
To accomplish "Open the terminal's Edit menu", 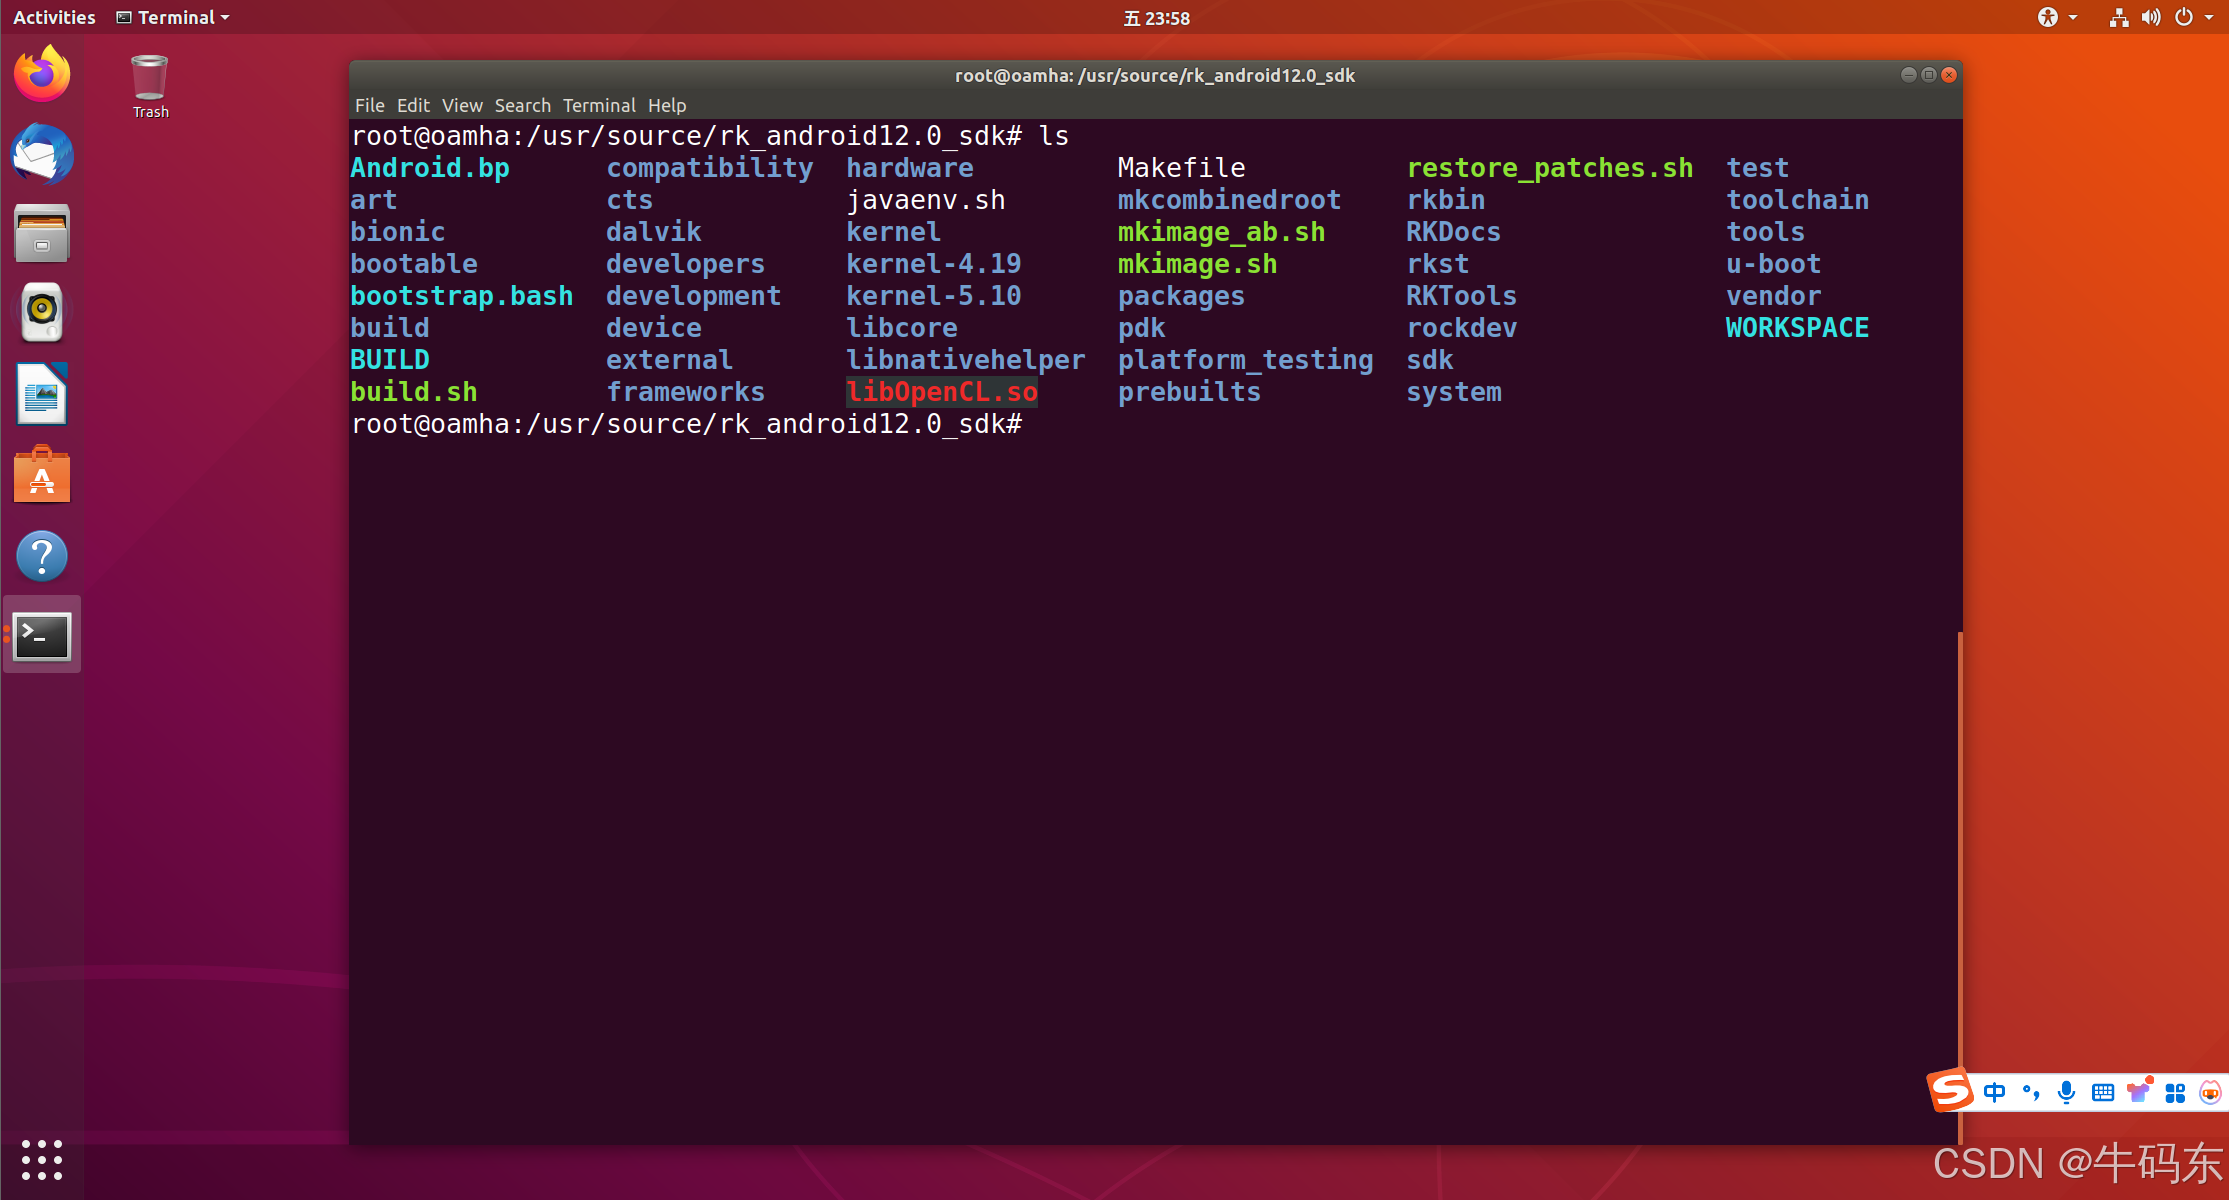I will pyautogui.click(x=412, y=105).
